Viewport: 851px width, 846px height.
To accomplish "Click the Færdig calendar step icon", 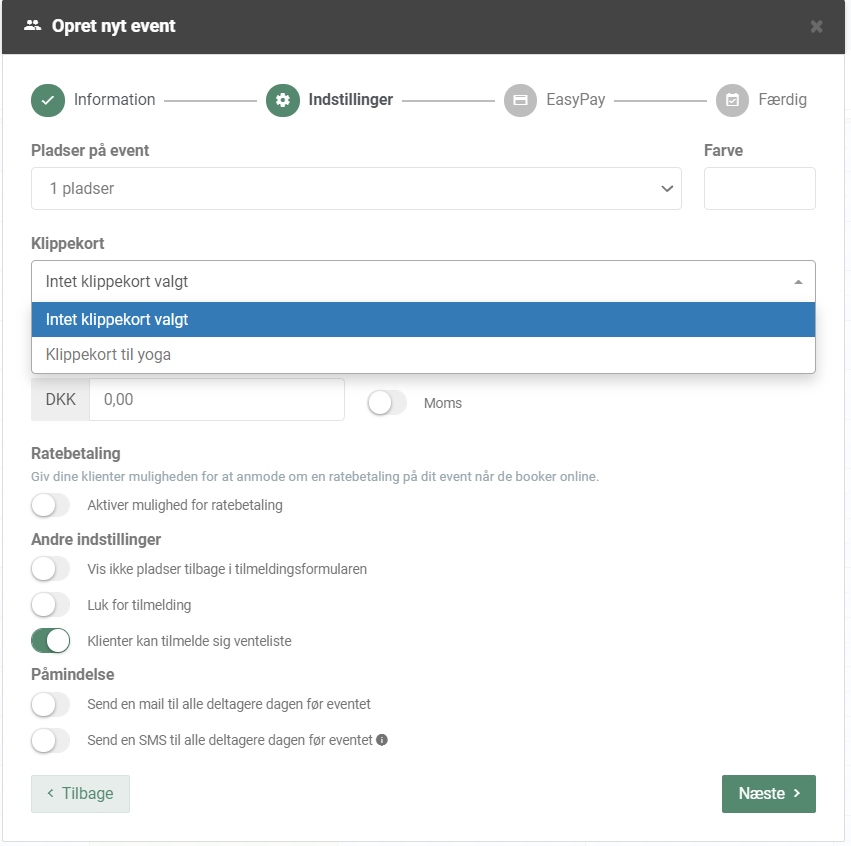I will (732, 100).
